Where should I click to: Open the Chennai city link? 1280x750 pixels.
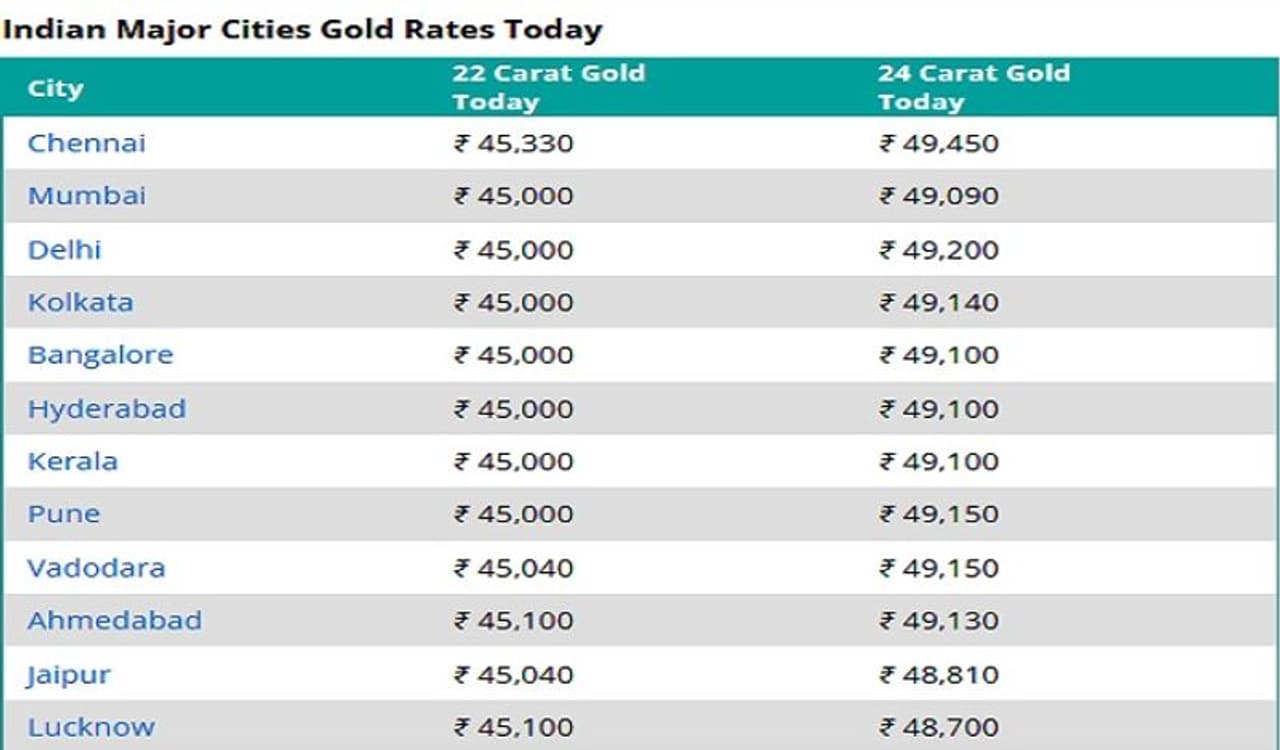[x=87, y=143]
